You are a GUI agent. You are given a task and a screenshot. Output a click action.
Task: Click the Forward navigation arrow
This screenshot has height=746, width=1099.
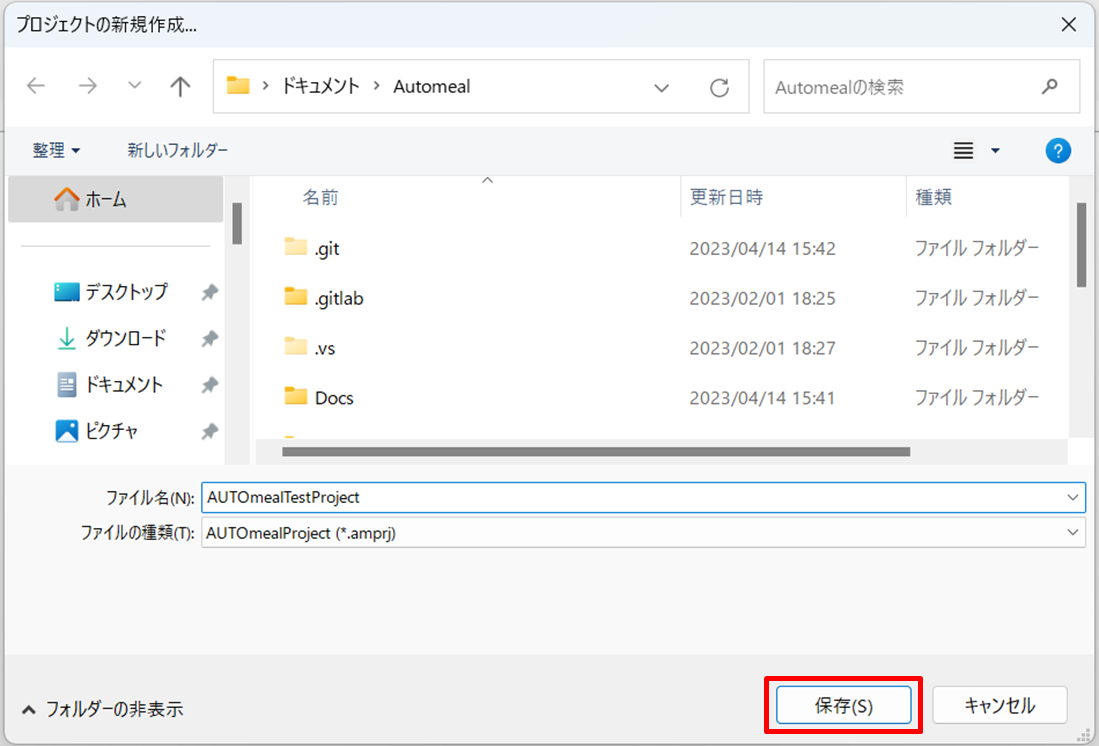(88, 87)
